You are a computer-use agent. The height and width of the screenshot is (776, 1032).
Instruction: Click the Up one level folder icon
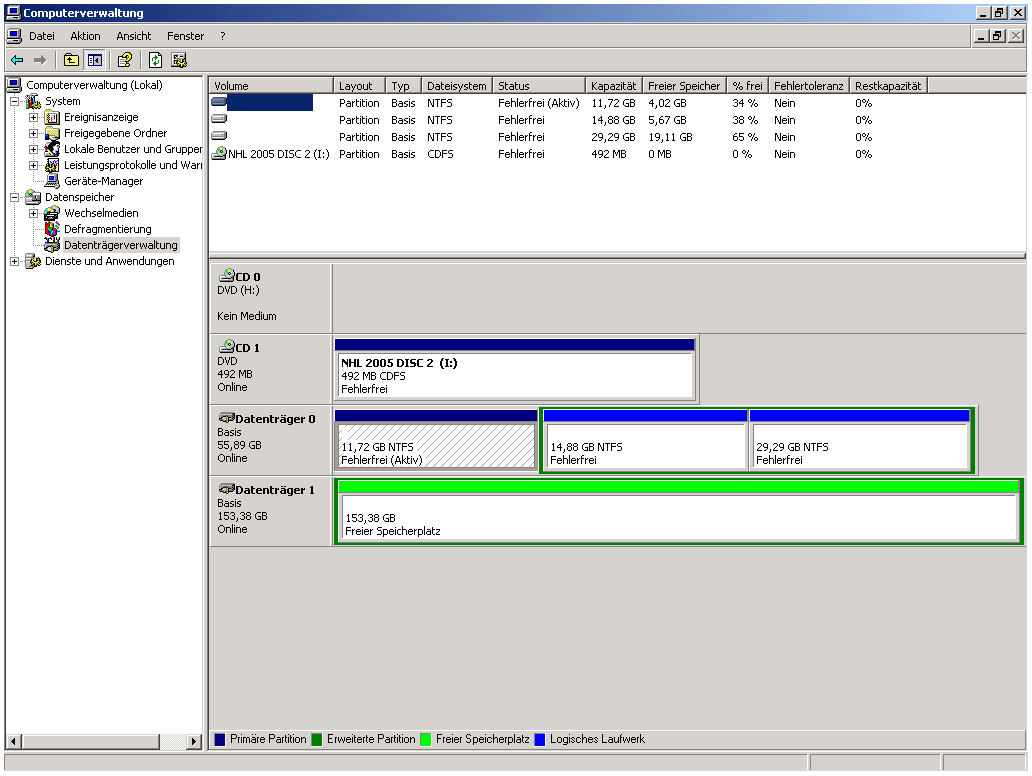(x=71, y=61)
